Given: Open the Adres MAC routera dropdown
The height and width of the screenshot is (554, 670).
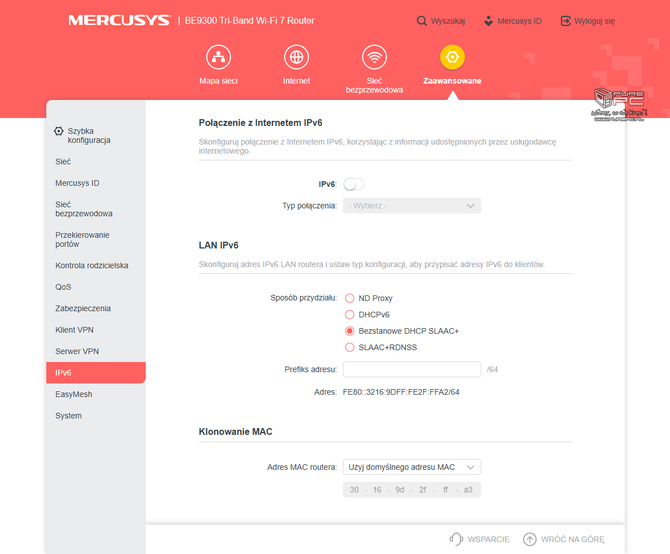Looking at the screenshot, I should [x=412, y=467].
